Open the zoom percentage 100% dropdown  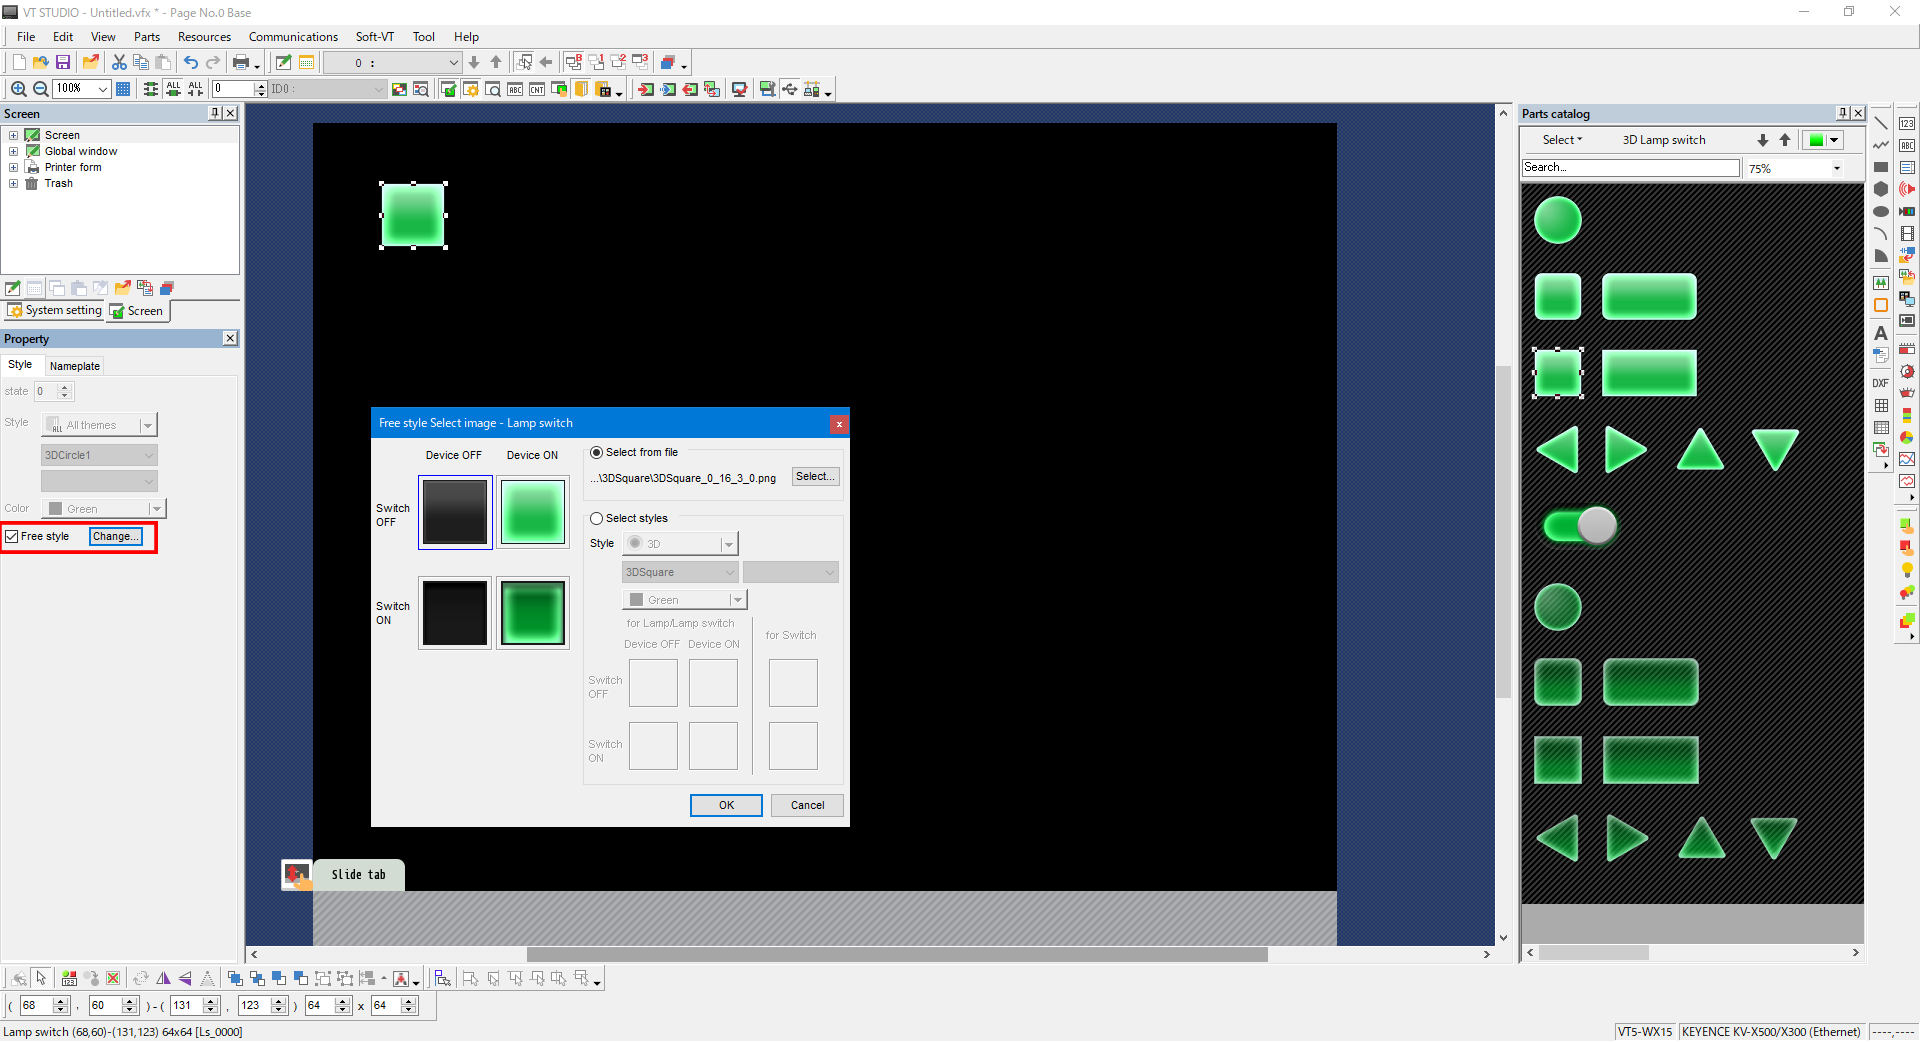pyautogui.click(x=102, y=89)
